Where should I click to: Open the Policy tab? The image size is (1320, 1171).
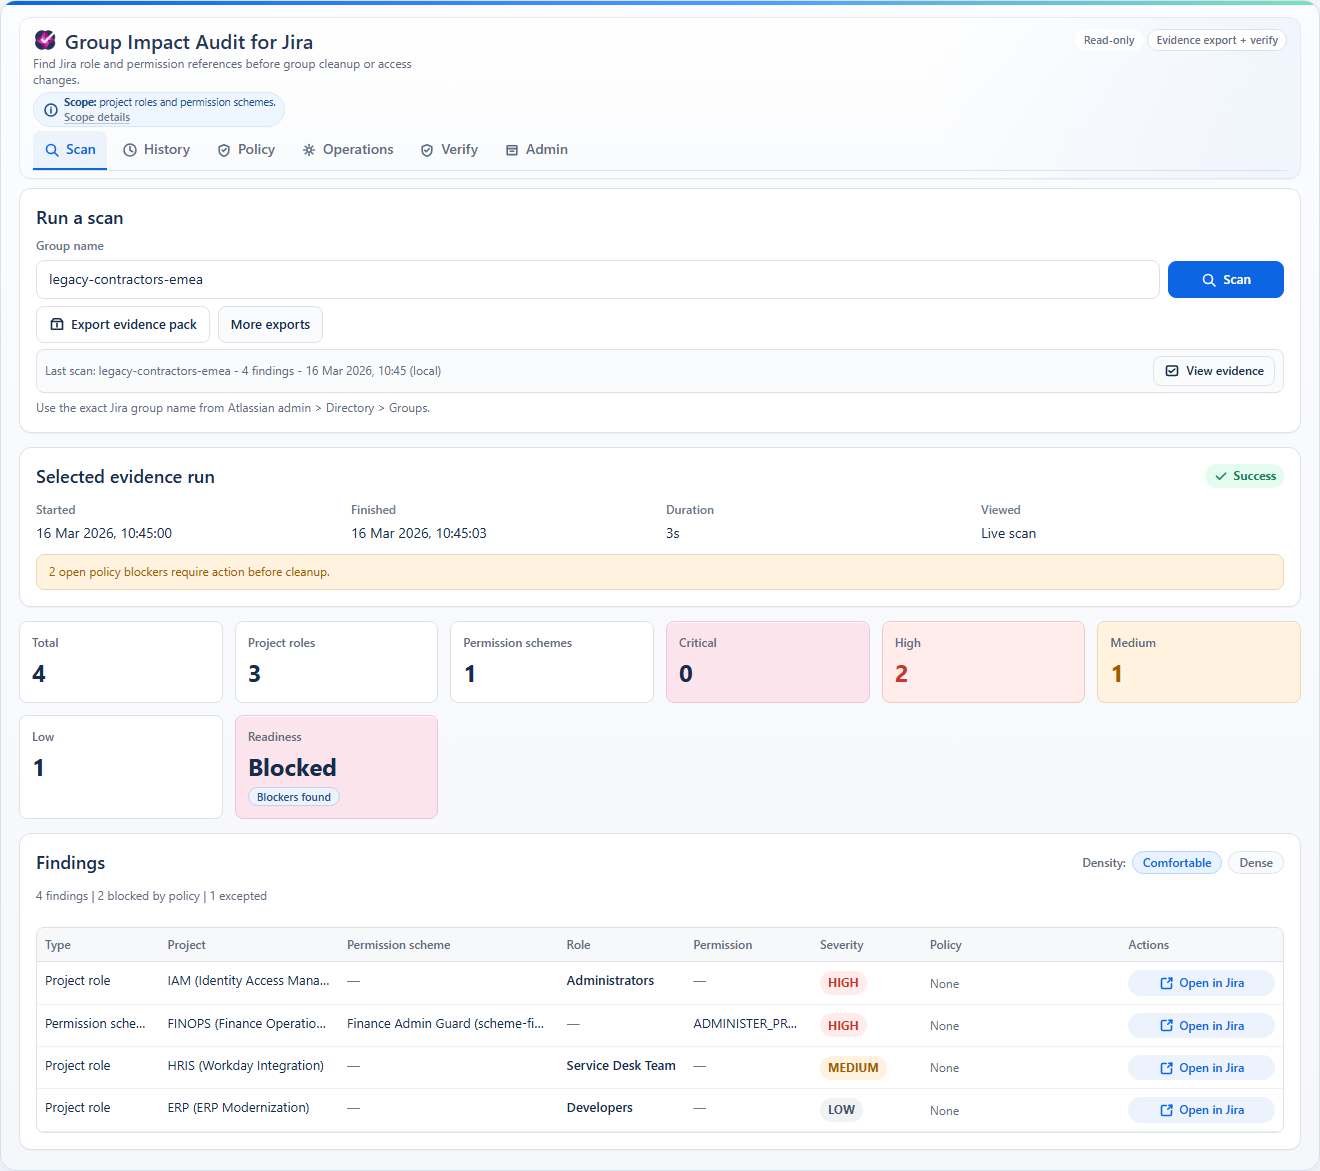click(x=246, y=149)
